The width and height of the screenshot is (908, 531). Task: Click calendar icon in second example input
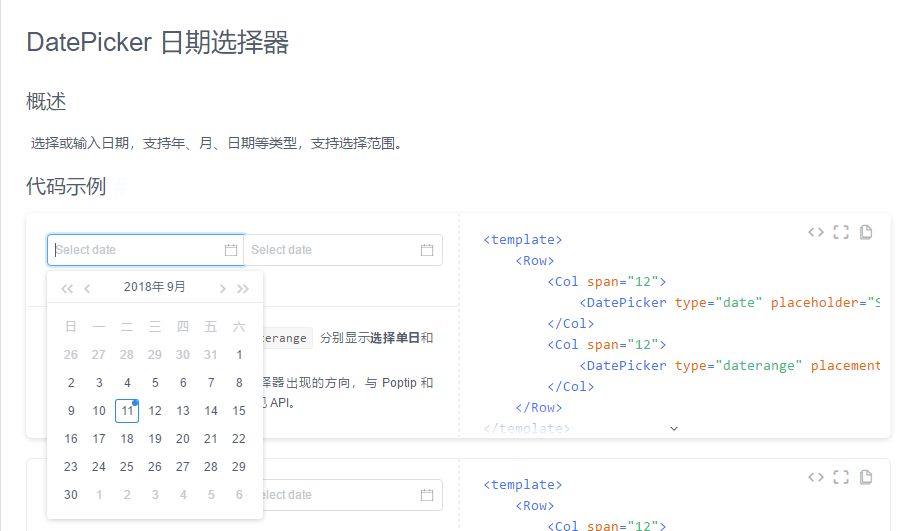(x=427, y=495)
